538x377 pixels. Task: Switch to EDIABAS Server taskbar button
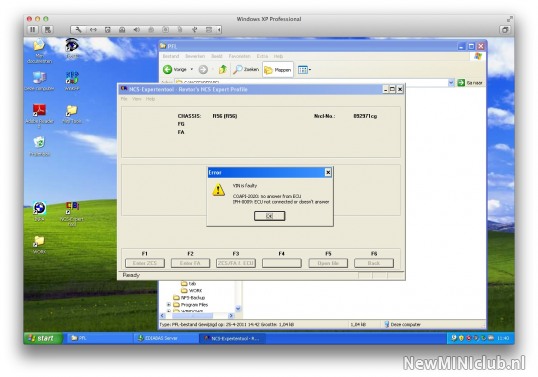[165, 338]
